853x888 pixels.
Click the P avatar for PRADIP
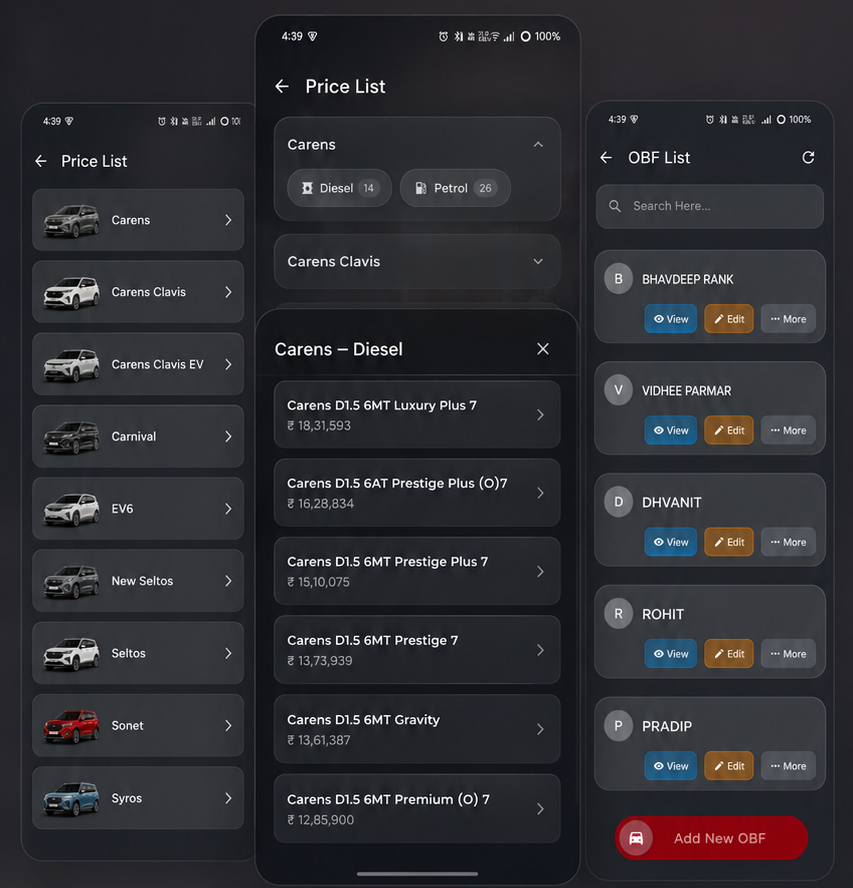[x=619, y=725]
